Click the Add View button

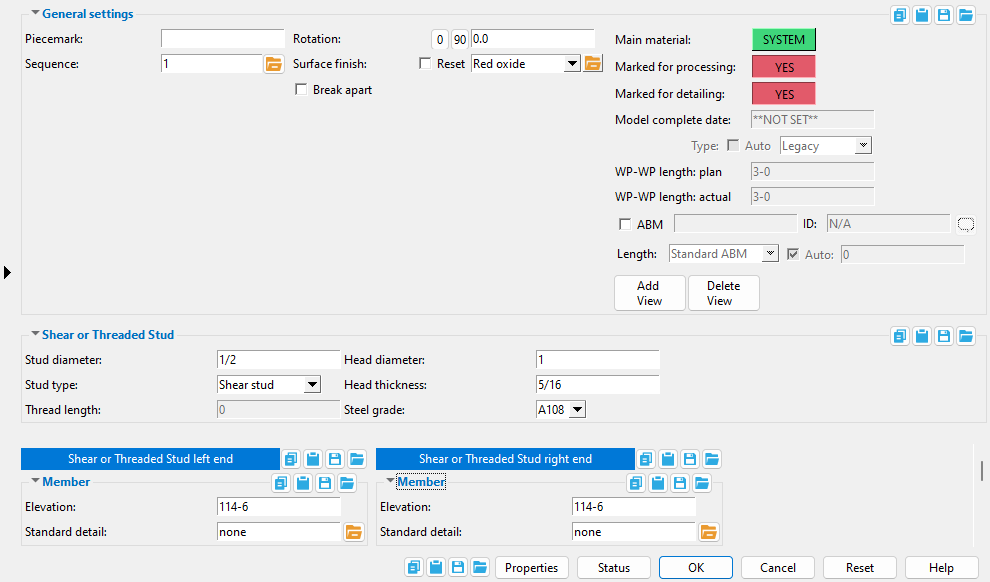650,293
